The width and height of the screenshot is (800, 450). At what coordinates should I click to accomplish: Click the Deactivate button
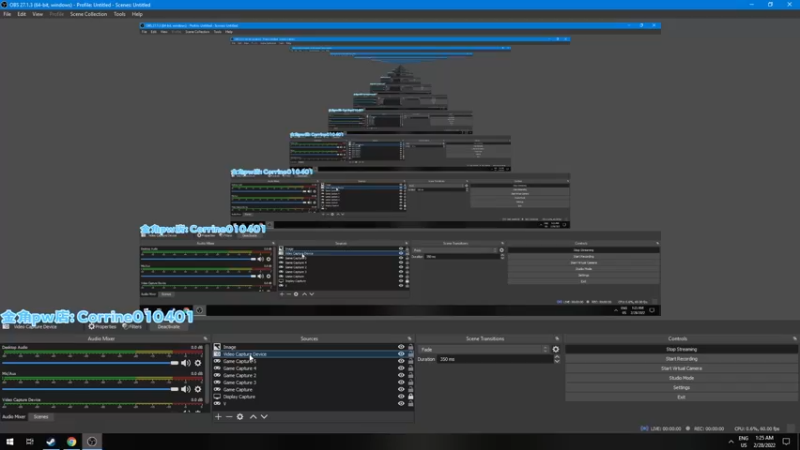[168, 327]
